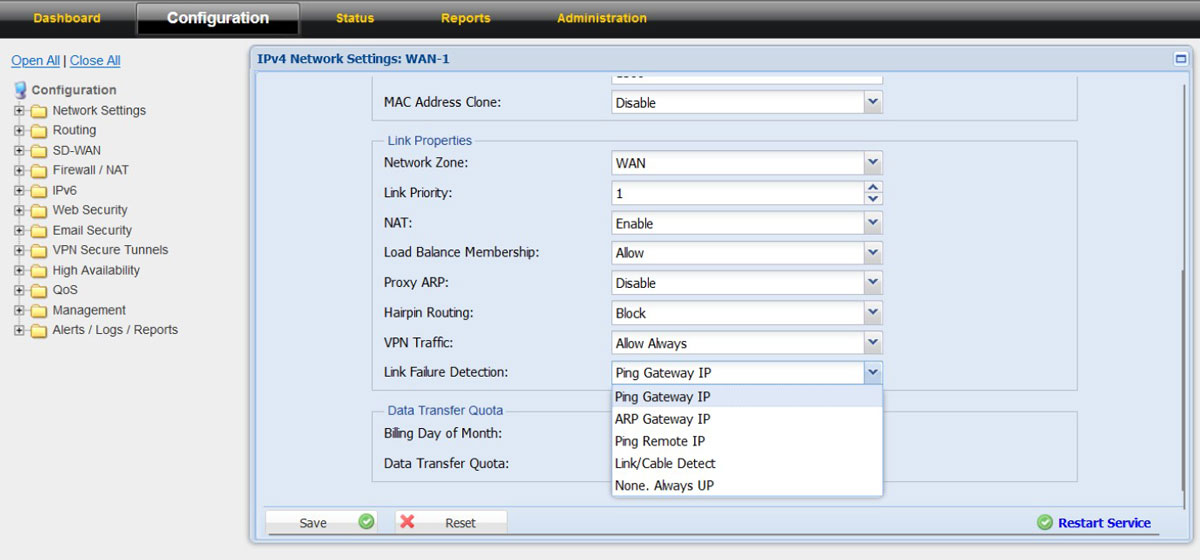1200x560 pixels.
Task: Click the Firewall / NAT folder icon
Action: [38, 171]
